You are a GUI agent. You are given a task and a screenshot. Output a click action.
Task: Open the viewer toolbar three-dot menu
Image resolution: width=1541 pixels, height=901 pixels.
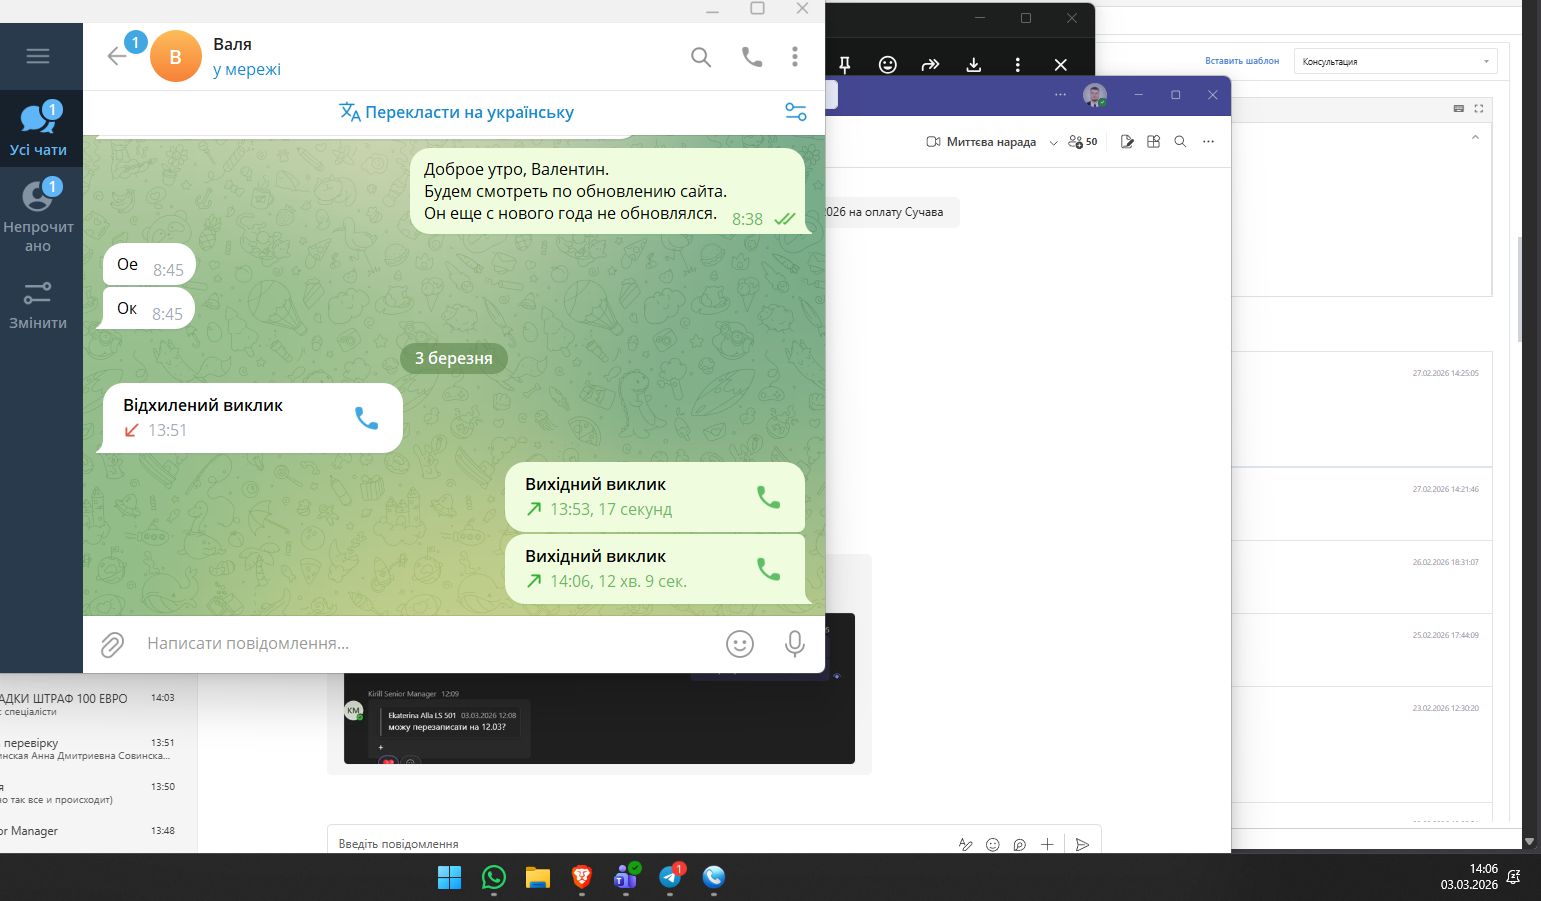point(1017,65)
